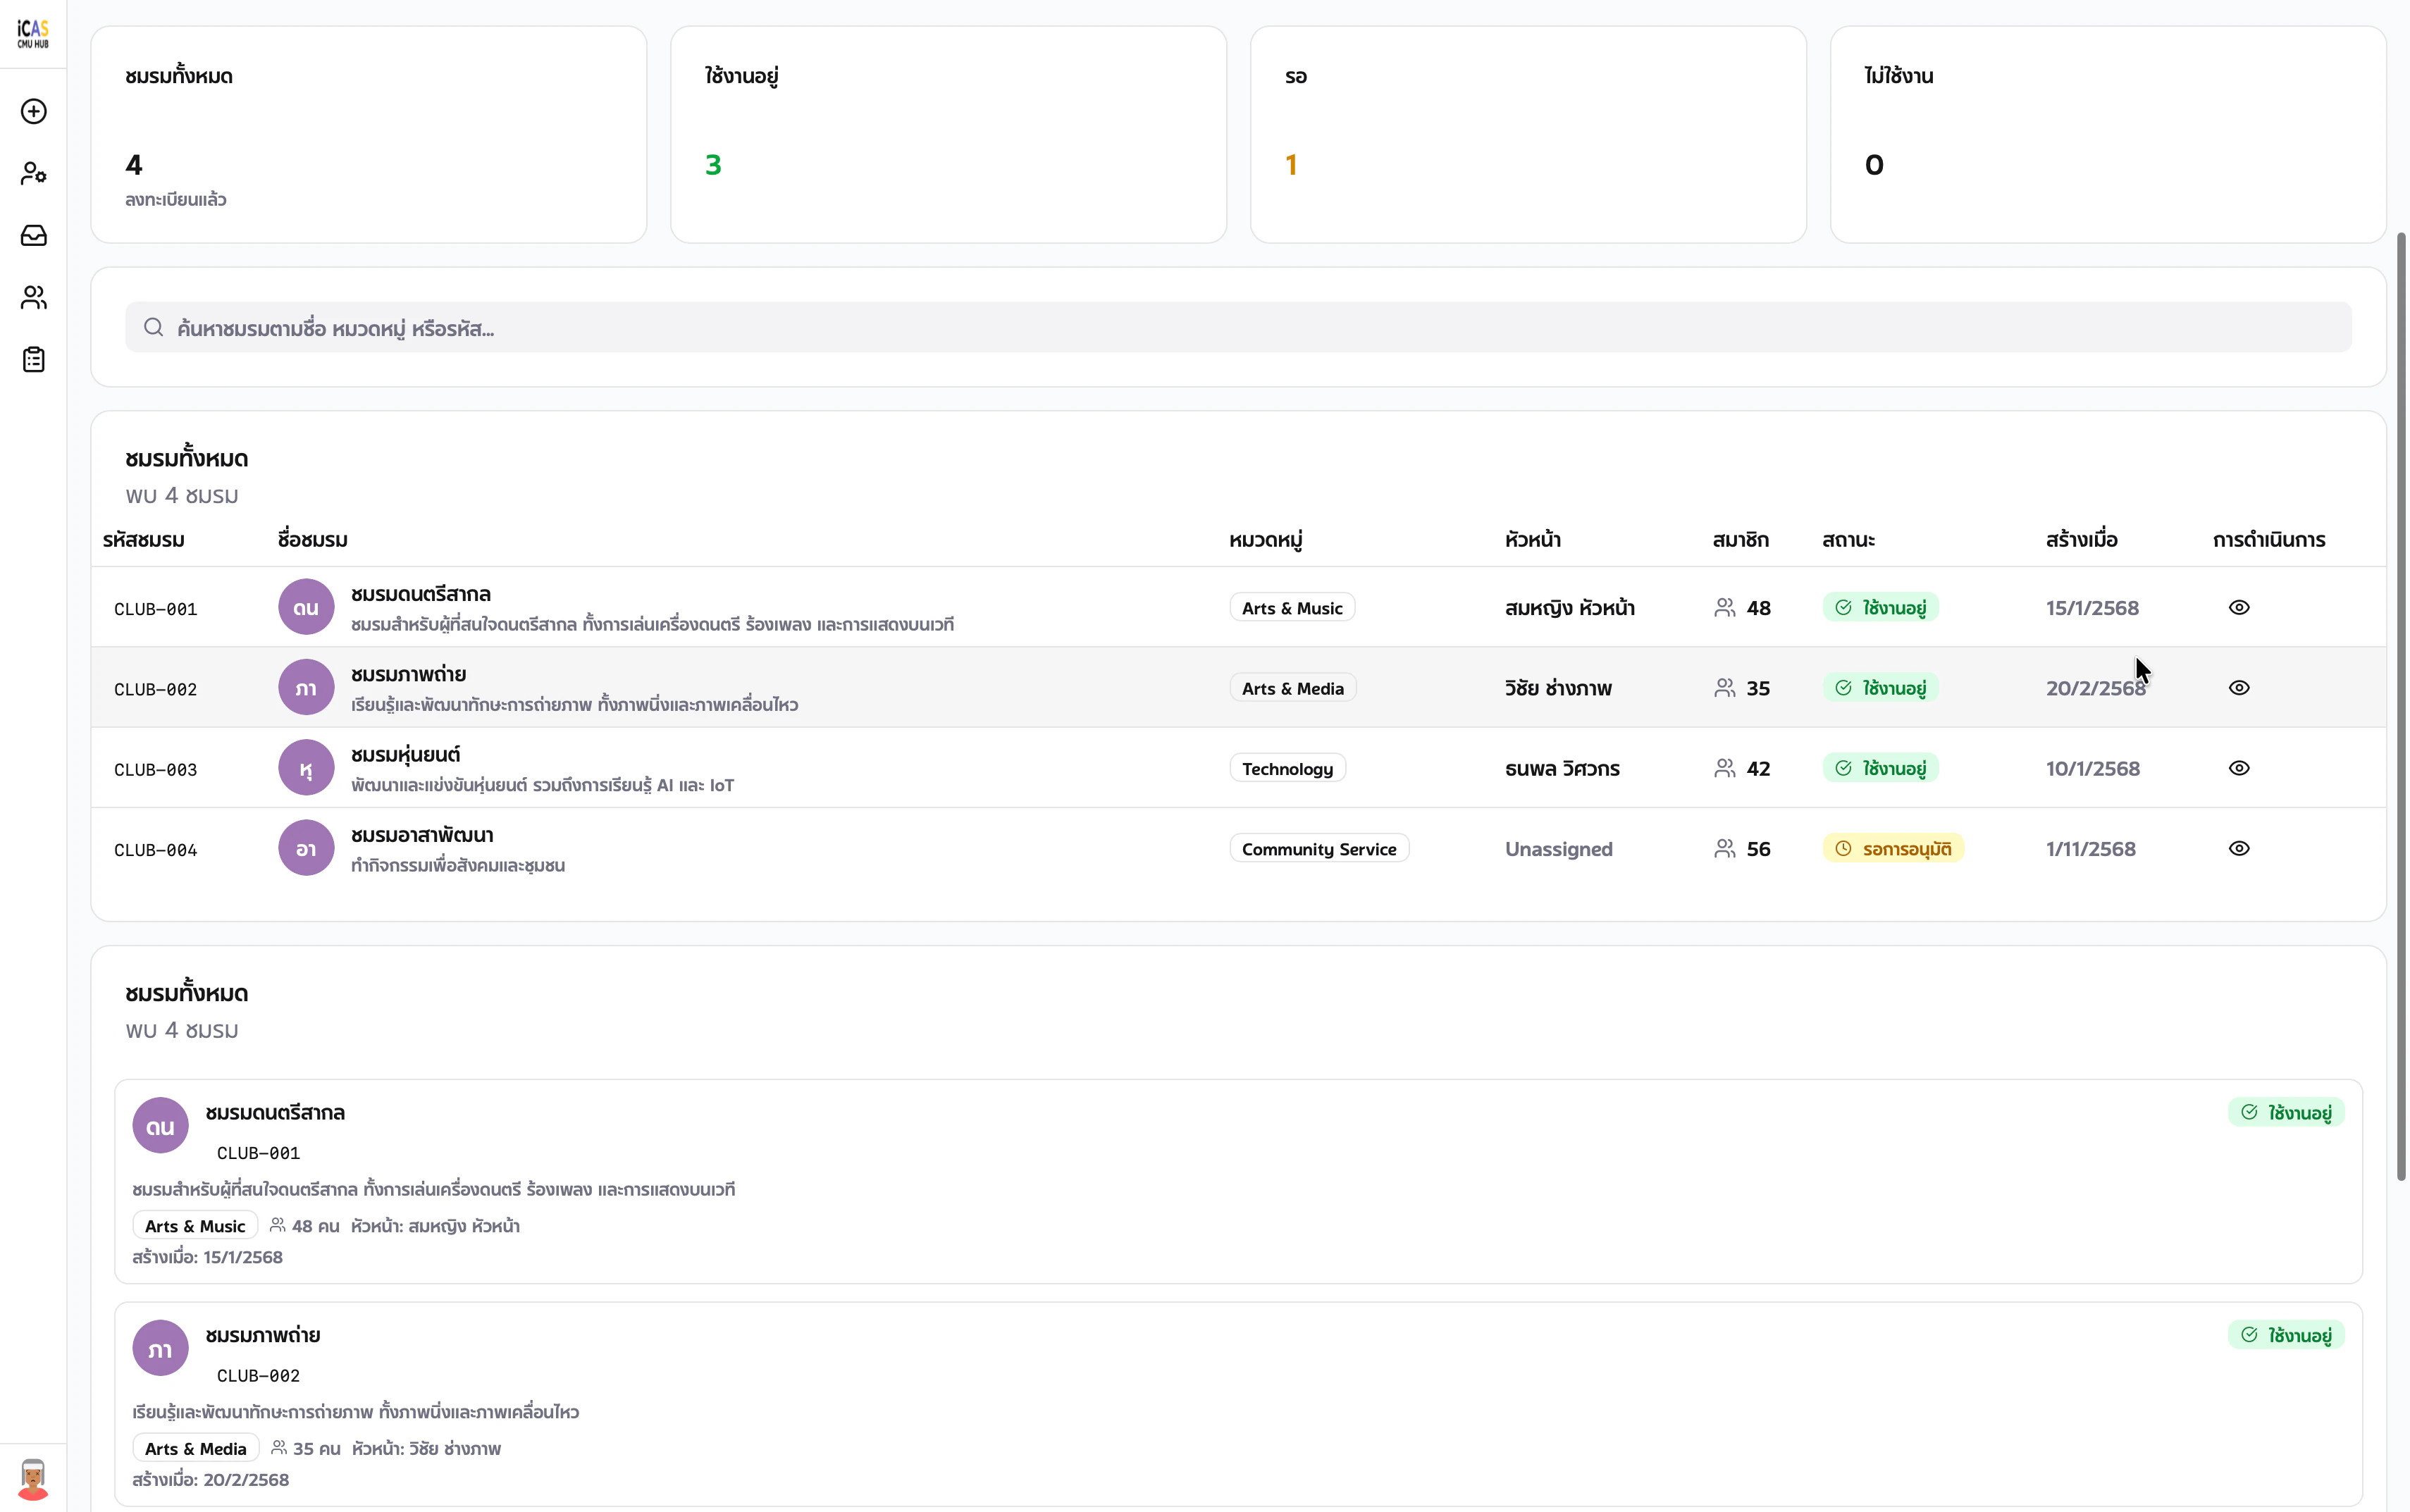Open the user settings icon in sidebar
Screen dimensions: 2410x1512
[x=34, y=173]
